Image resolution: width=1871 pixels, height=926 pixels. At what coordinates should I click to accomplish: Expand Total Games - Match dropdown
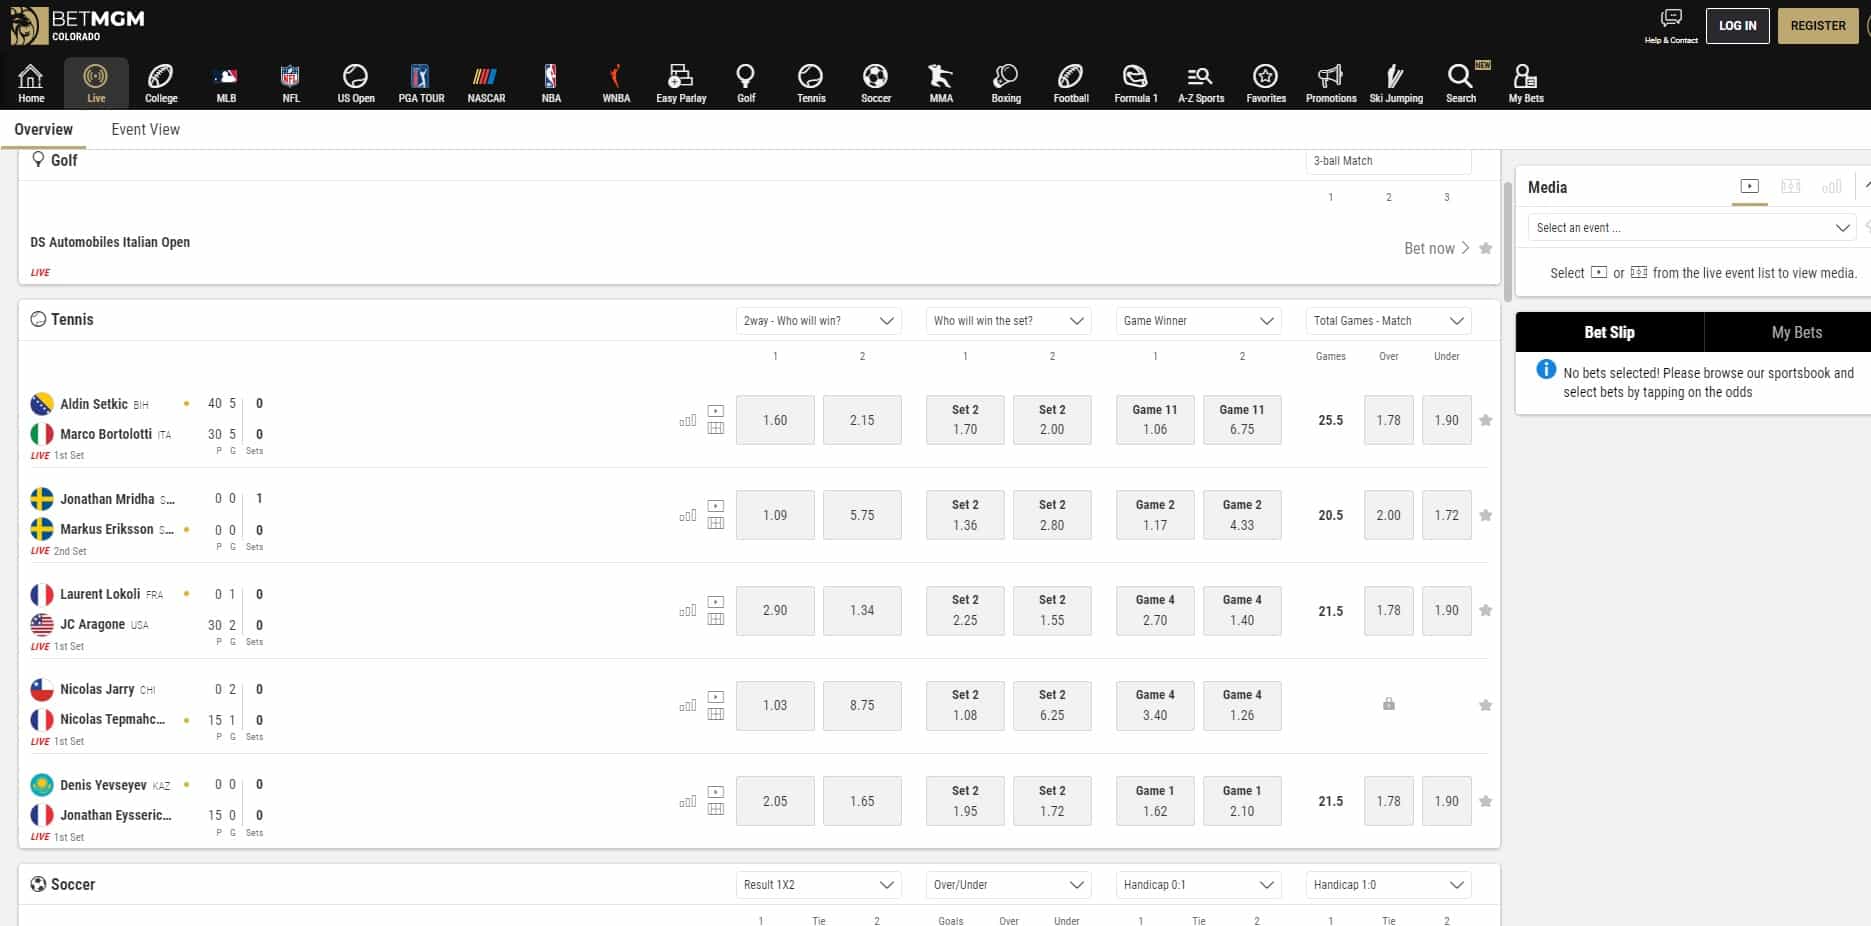point(1388,321)
